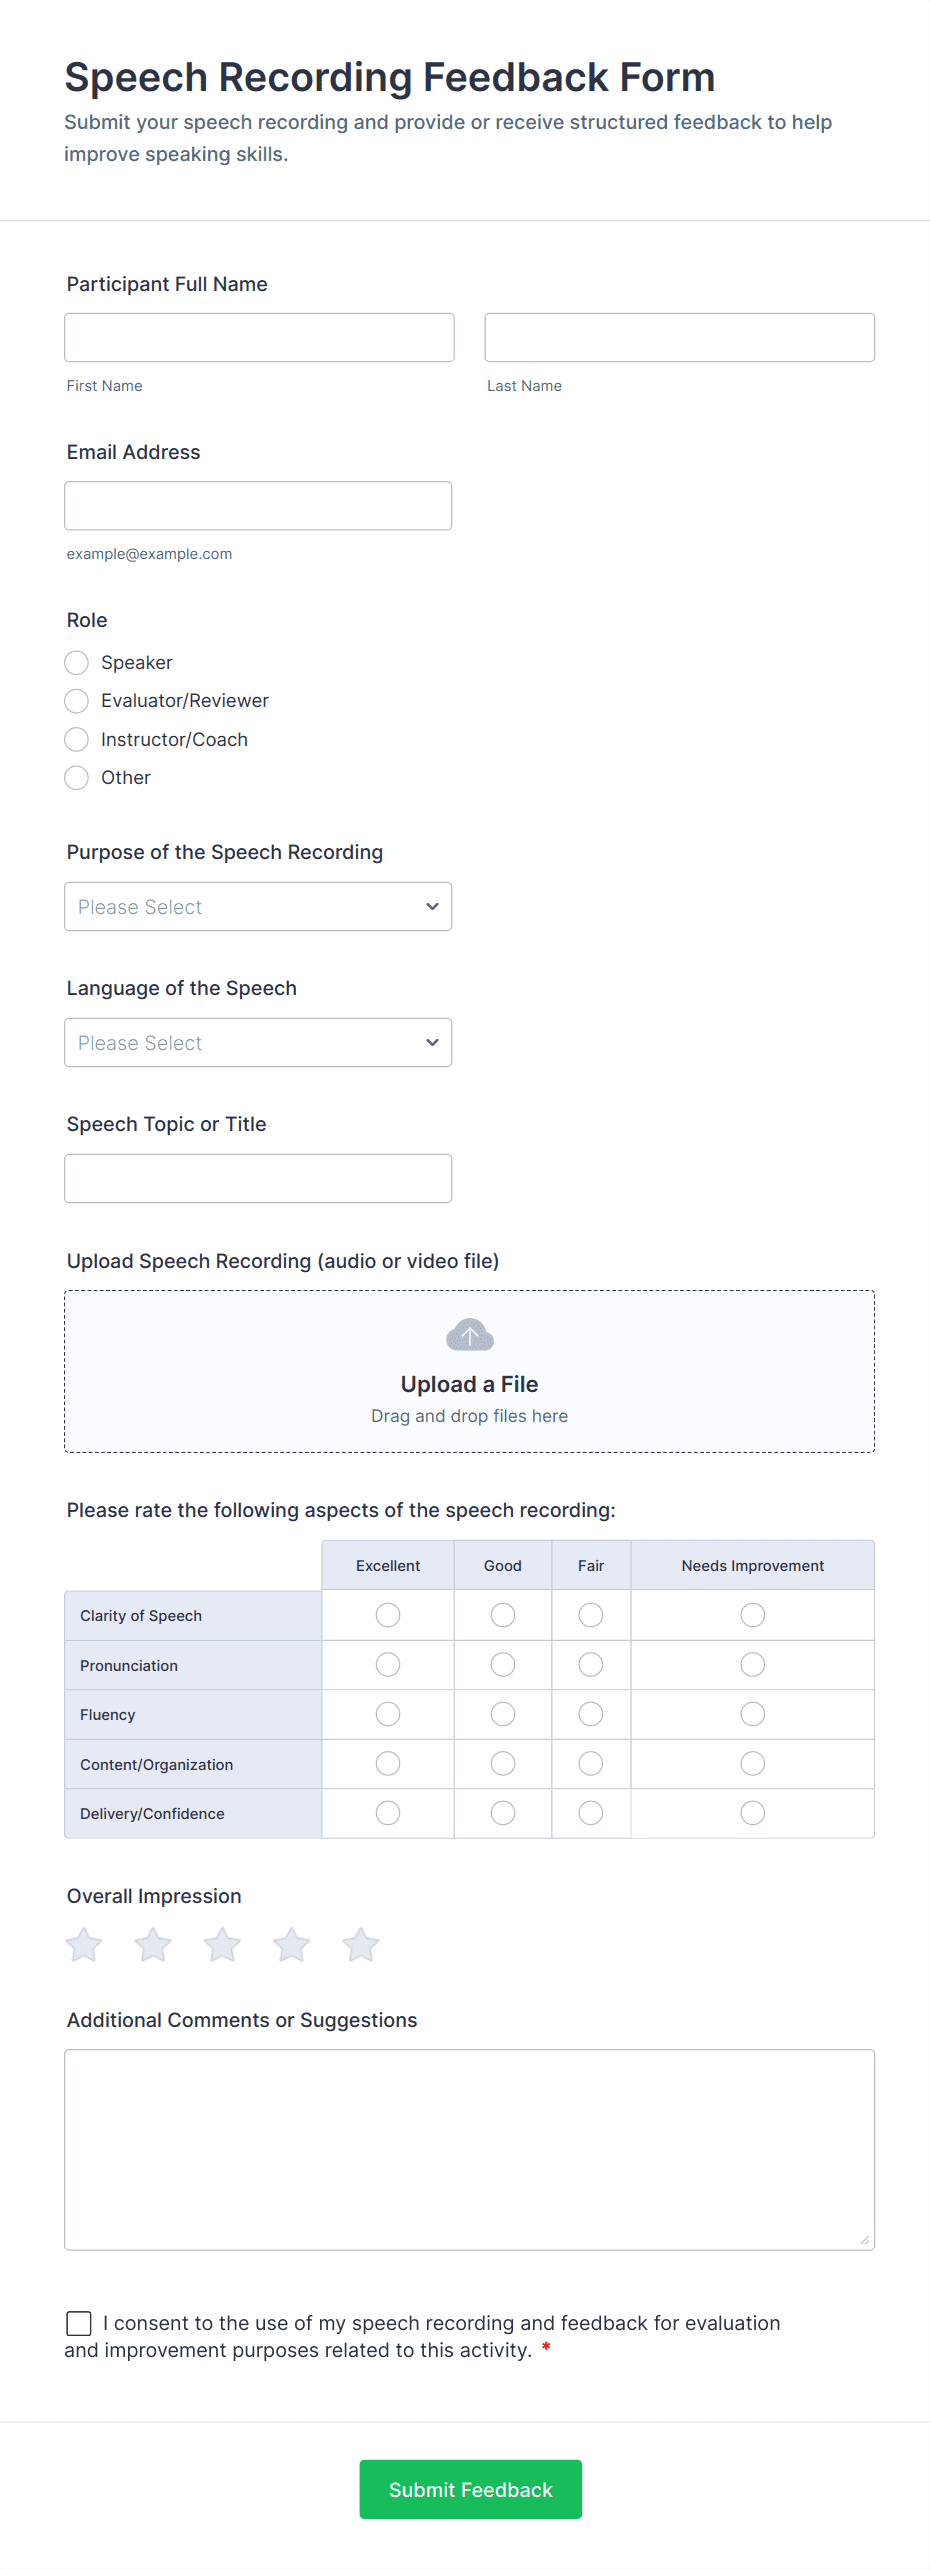Screen dimensions: 930x2569
Task: Select the Speaker role option
Action: point(77,663)
